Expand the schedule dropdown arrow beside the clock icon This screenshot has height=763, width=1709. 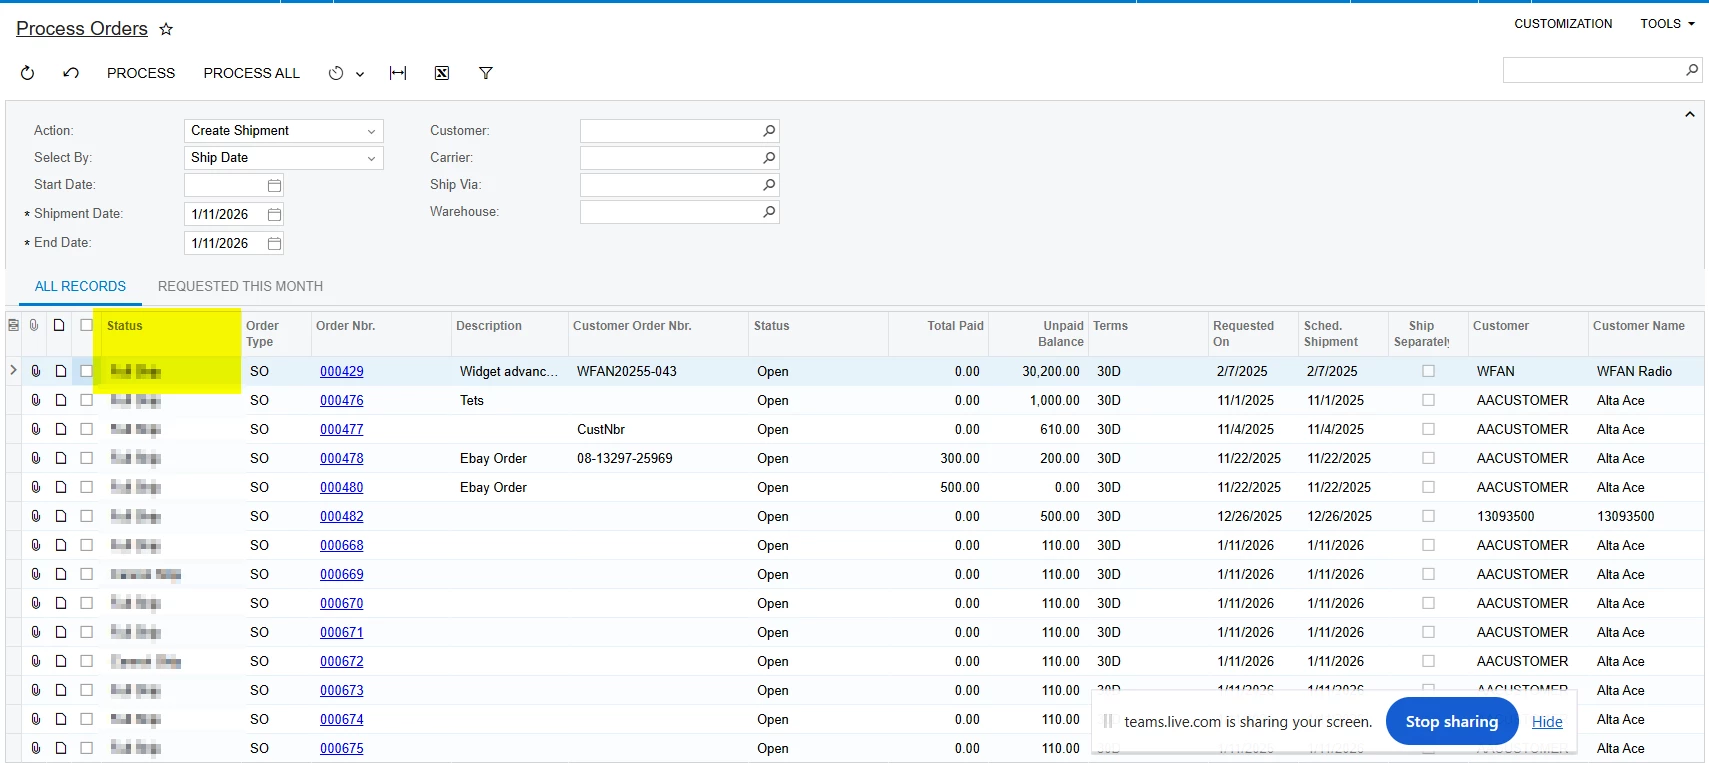[x=360, y=74]
